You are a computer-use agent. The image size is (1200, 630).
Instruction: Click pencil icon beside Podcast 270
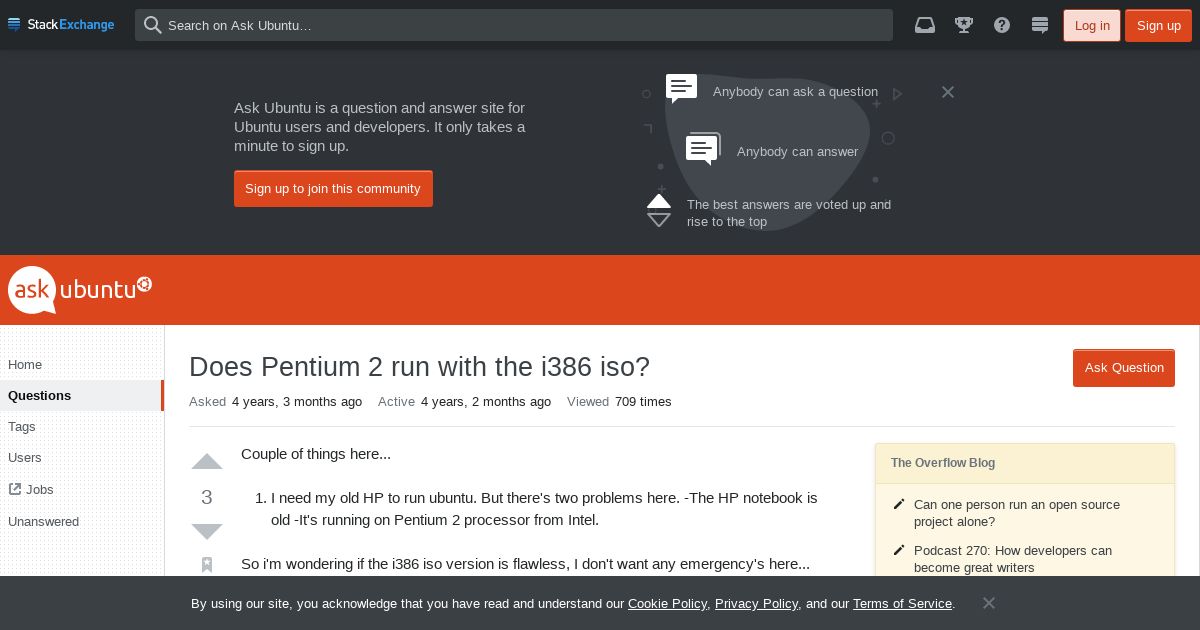click(x=899, y=551)
